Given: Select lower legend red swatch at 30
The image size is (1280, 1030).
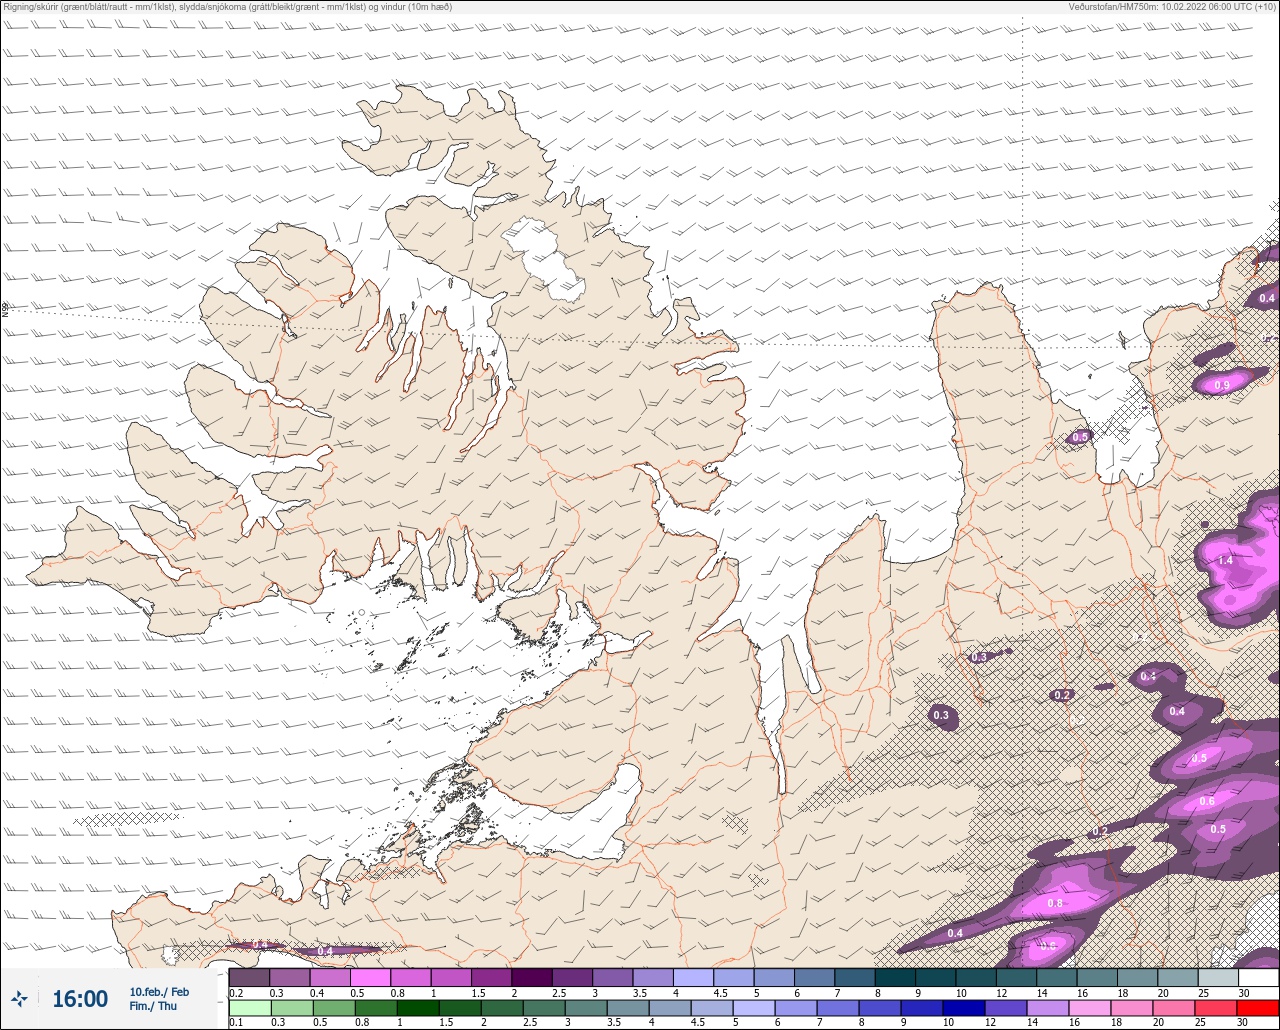Looking at the screenshot, I should (x=1258, y=1008).
